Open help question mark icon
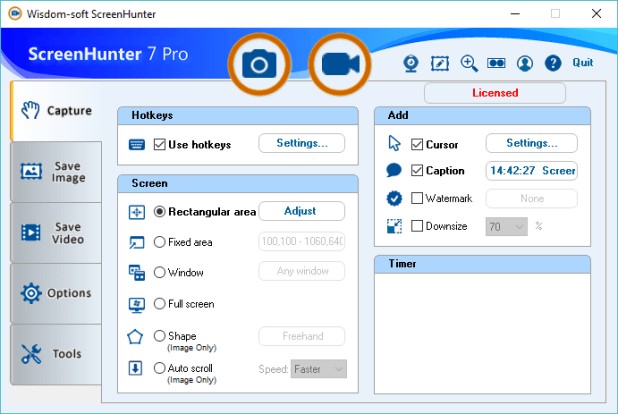 click(x=553, y=63)
